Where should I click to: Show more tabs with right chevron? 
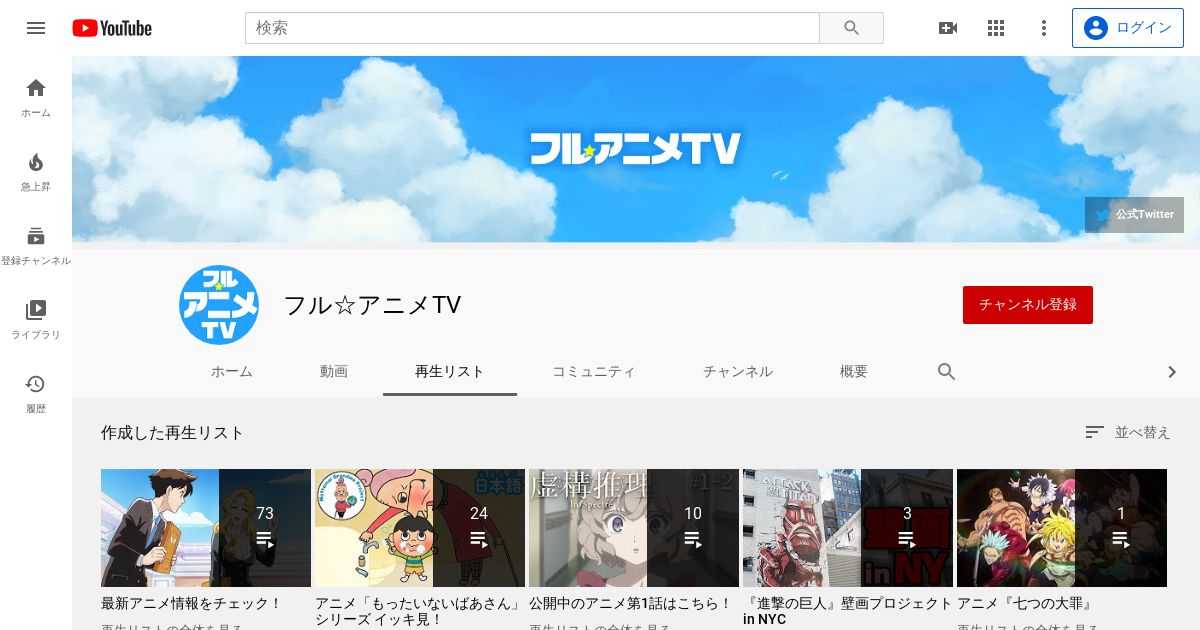click(x=1172, y=372)
